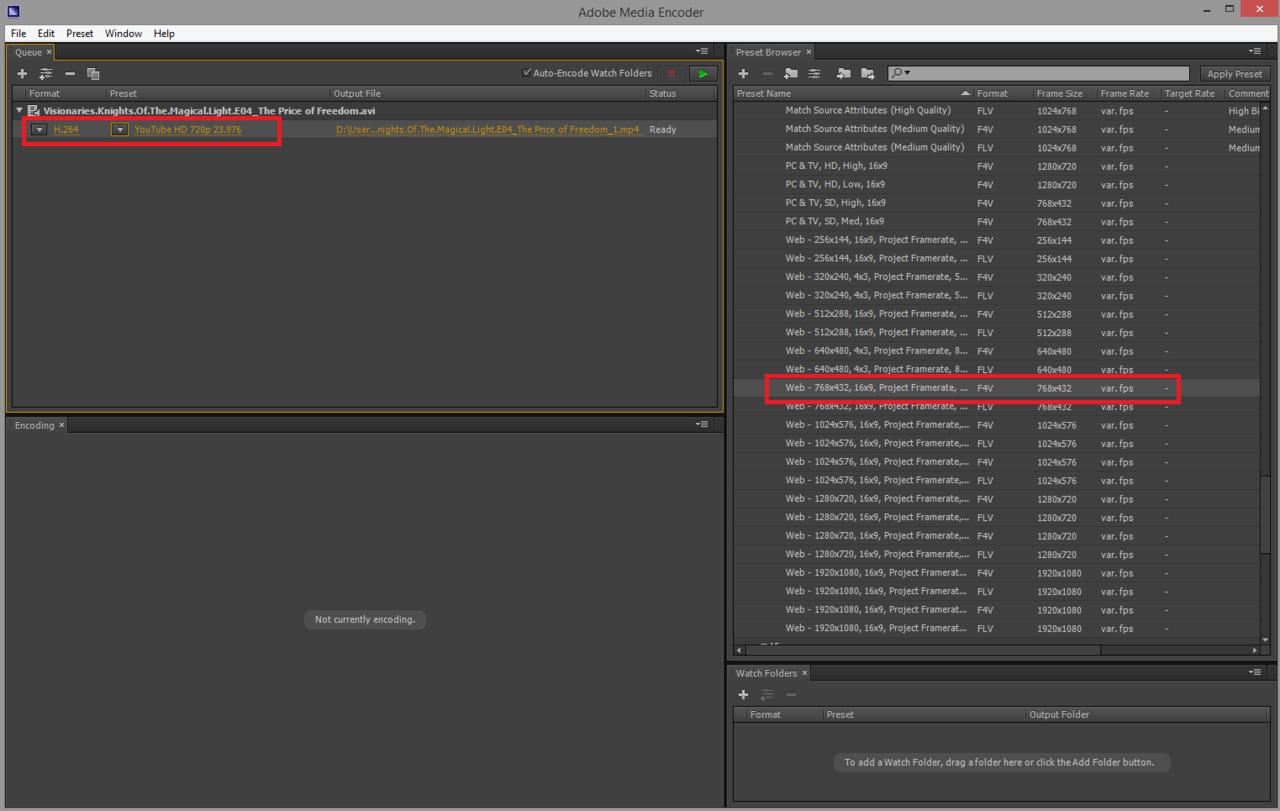Viewport: 1280px width, 811px height.
Task: Select the Queue tab
Action: pos(28,52)
